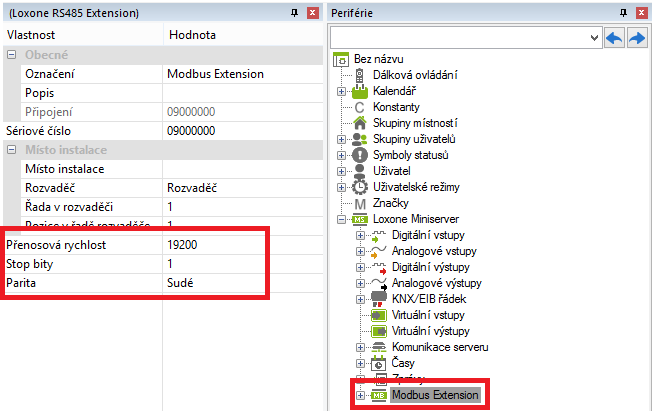This screenshot has width=652, height=411.
Task: Select Virtuální vstupy in the tree
Action: click(x=428, y=315)
